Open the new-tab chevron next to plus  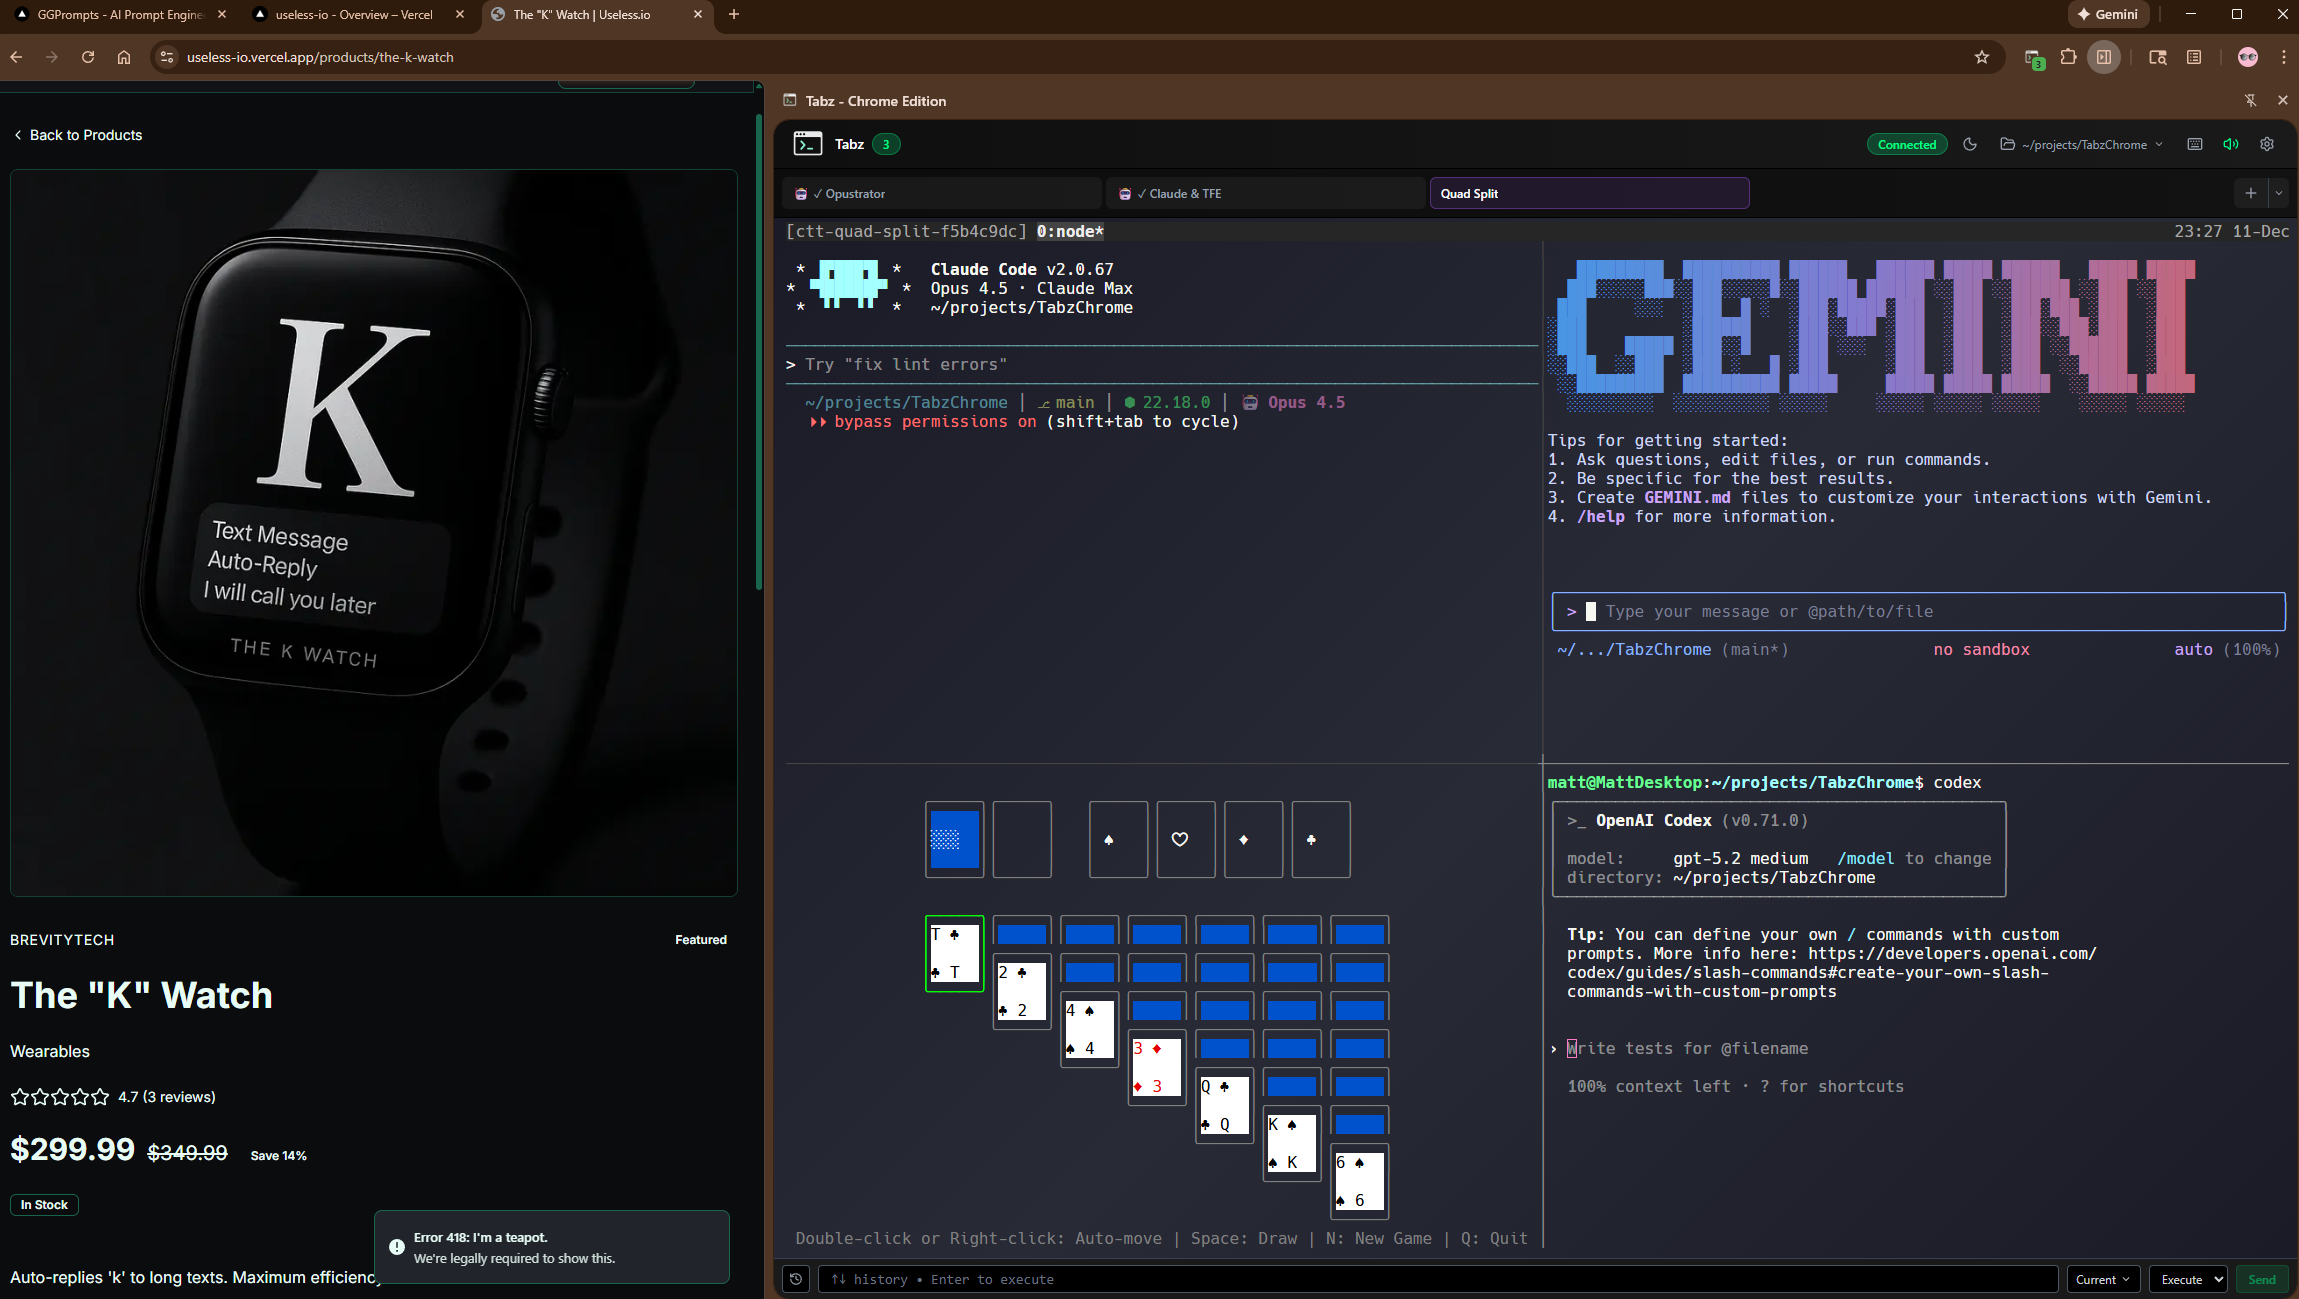(x=2278, y=192)
